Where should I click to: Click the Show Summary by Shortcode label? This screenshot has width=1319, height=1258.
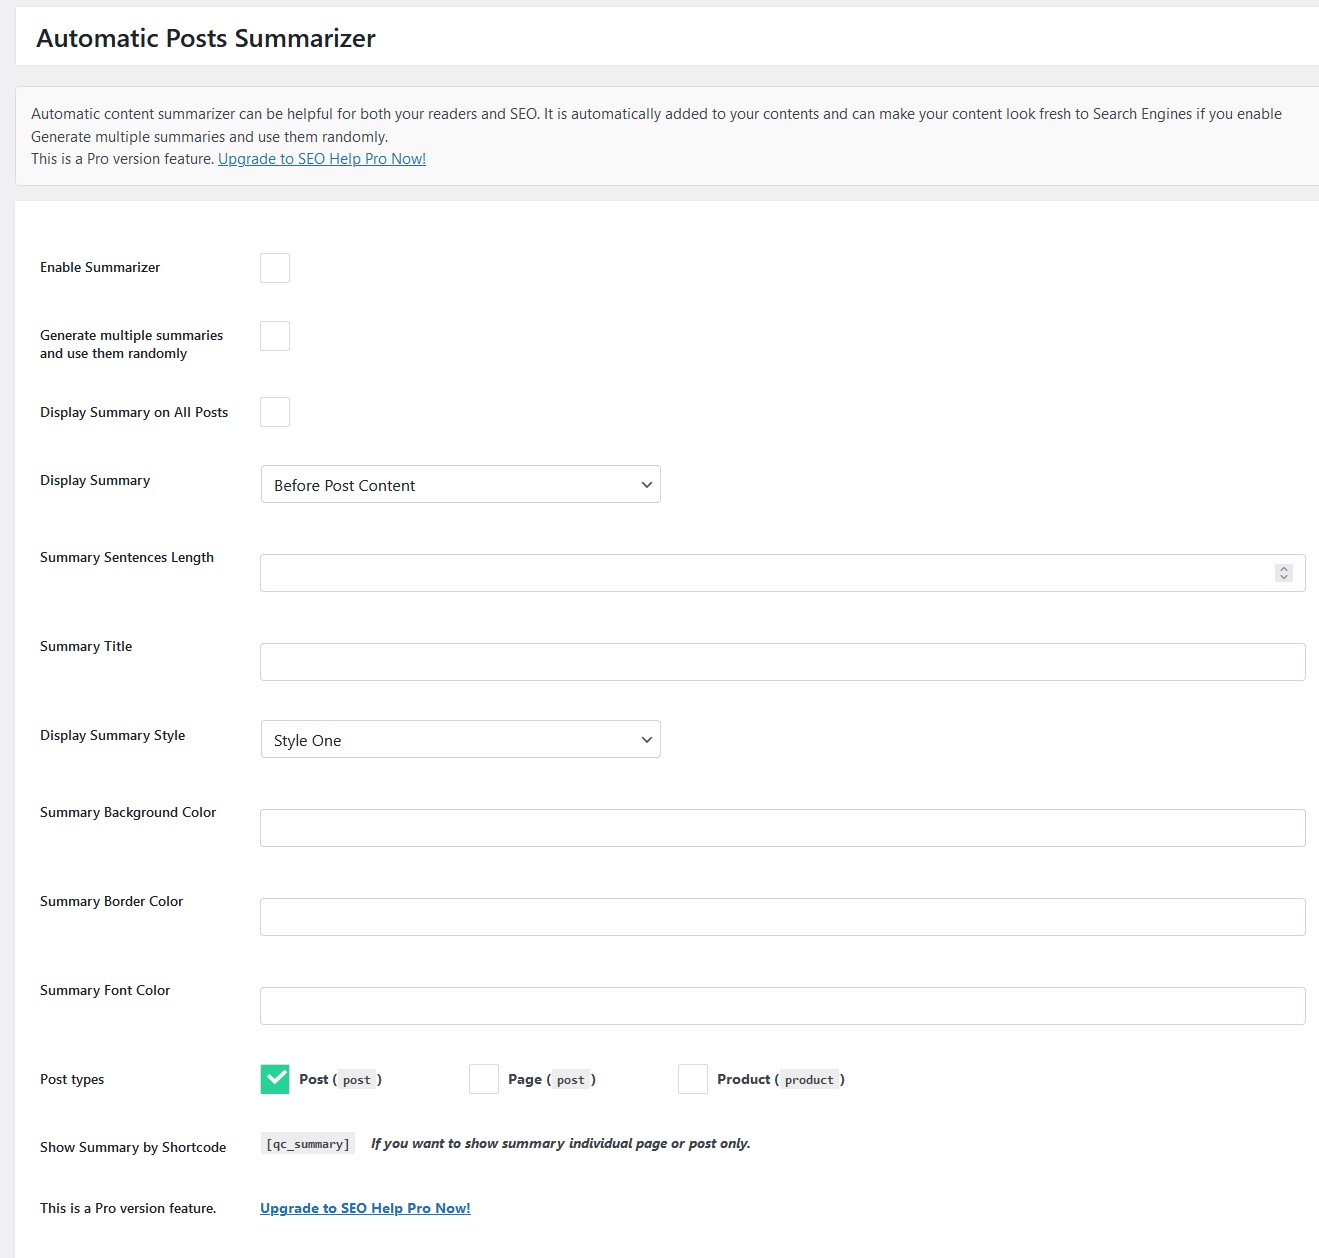pyautogui.click(x=133, y=1147)
